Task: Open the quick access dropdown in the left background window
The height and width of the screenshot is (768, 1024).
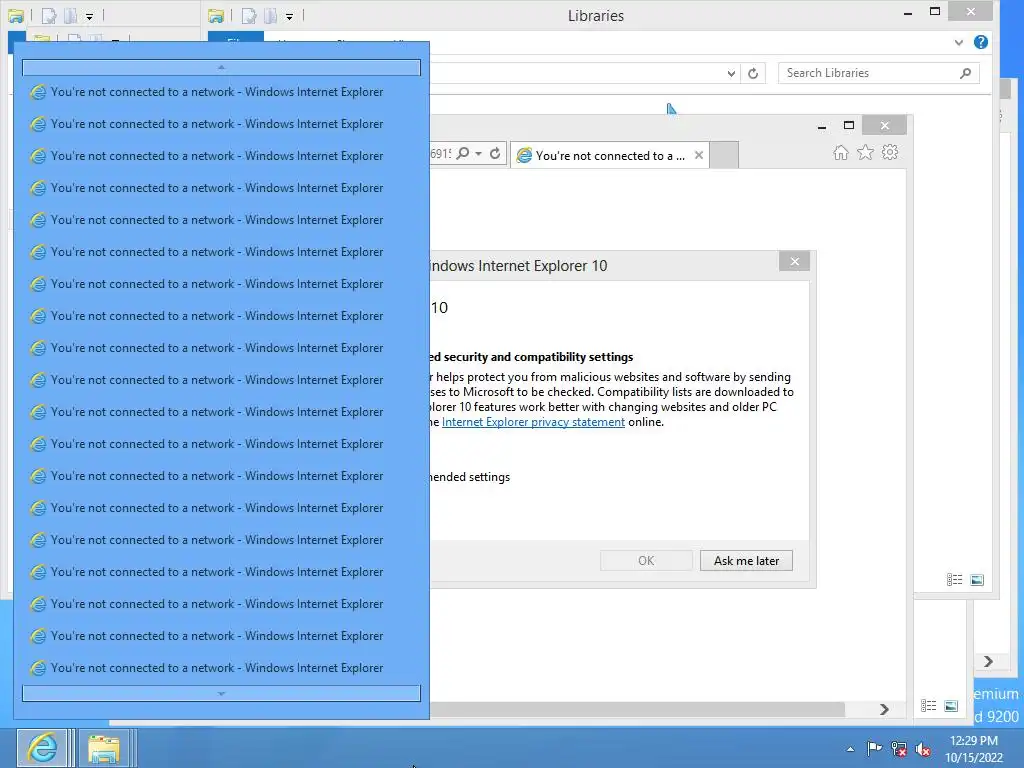Action: coord(89,16)
